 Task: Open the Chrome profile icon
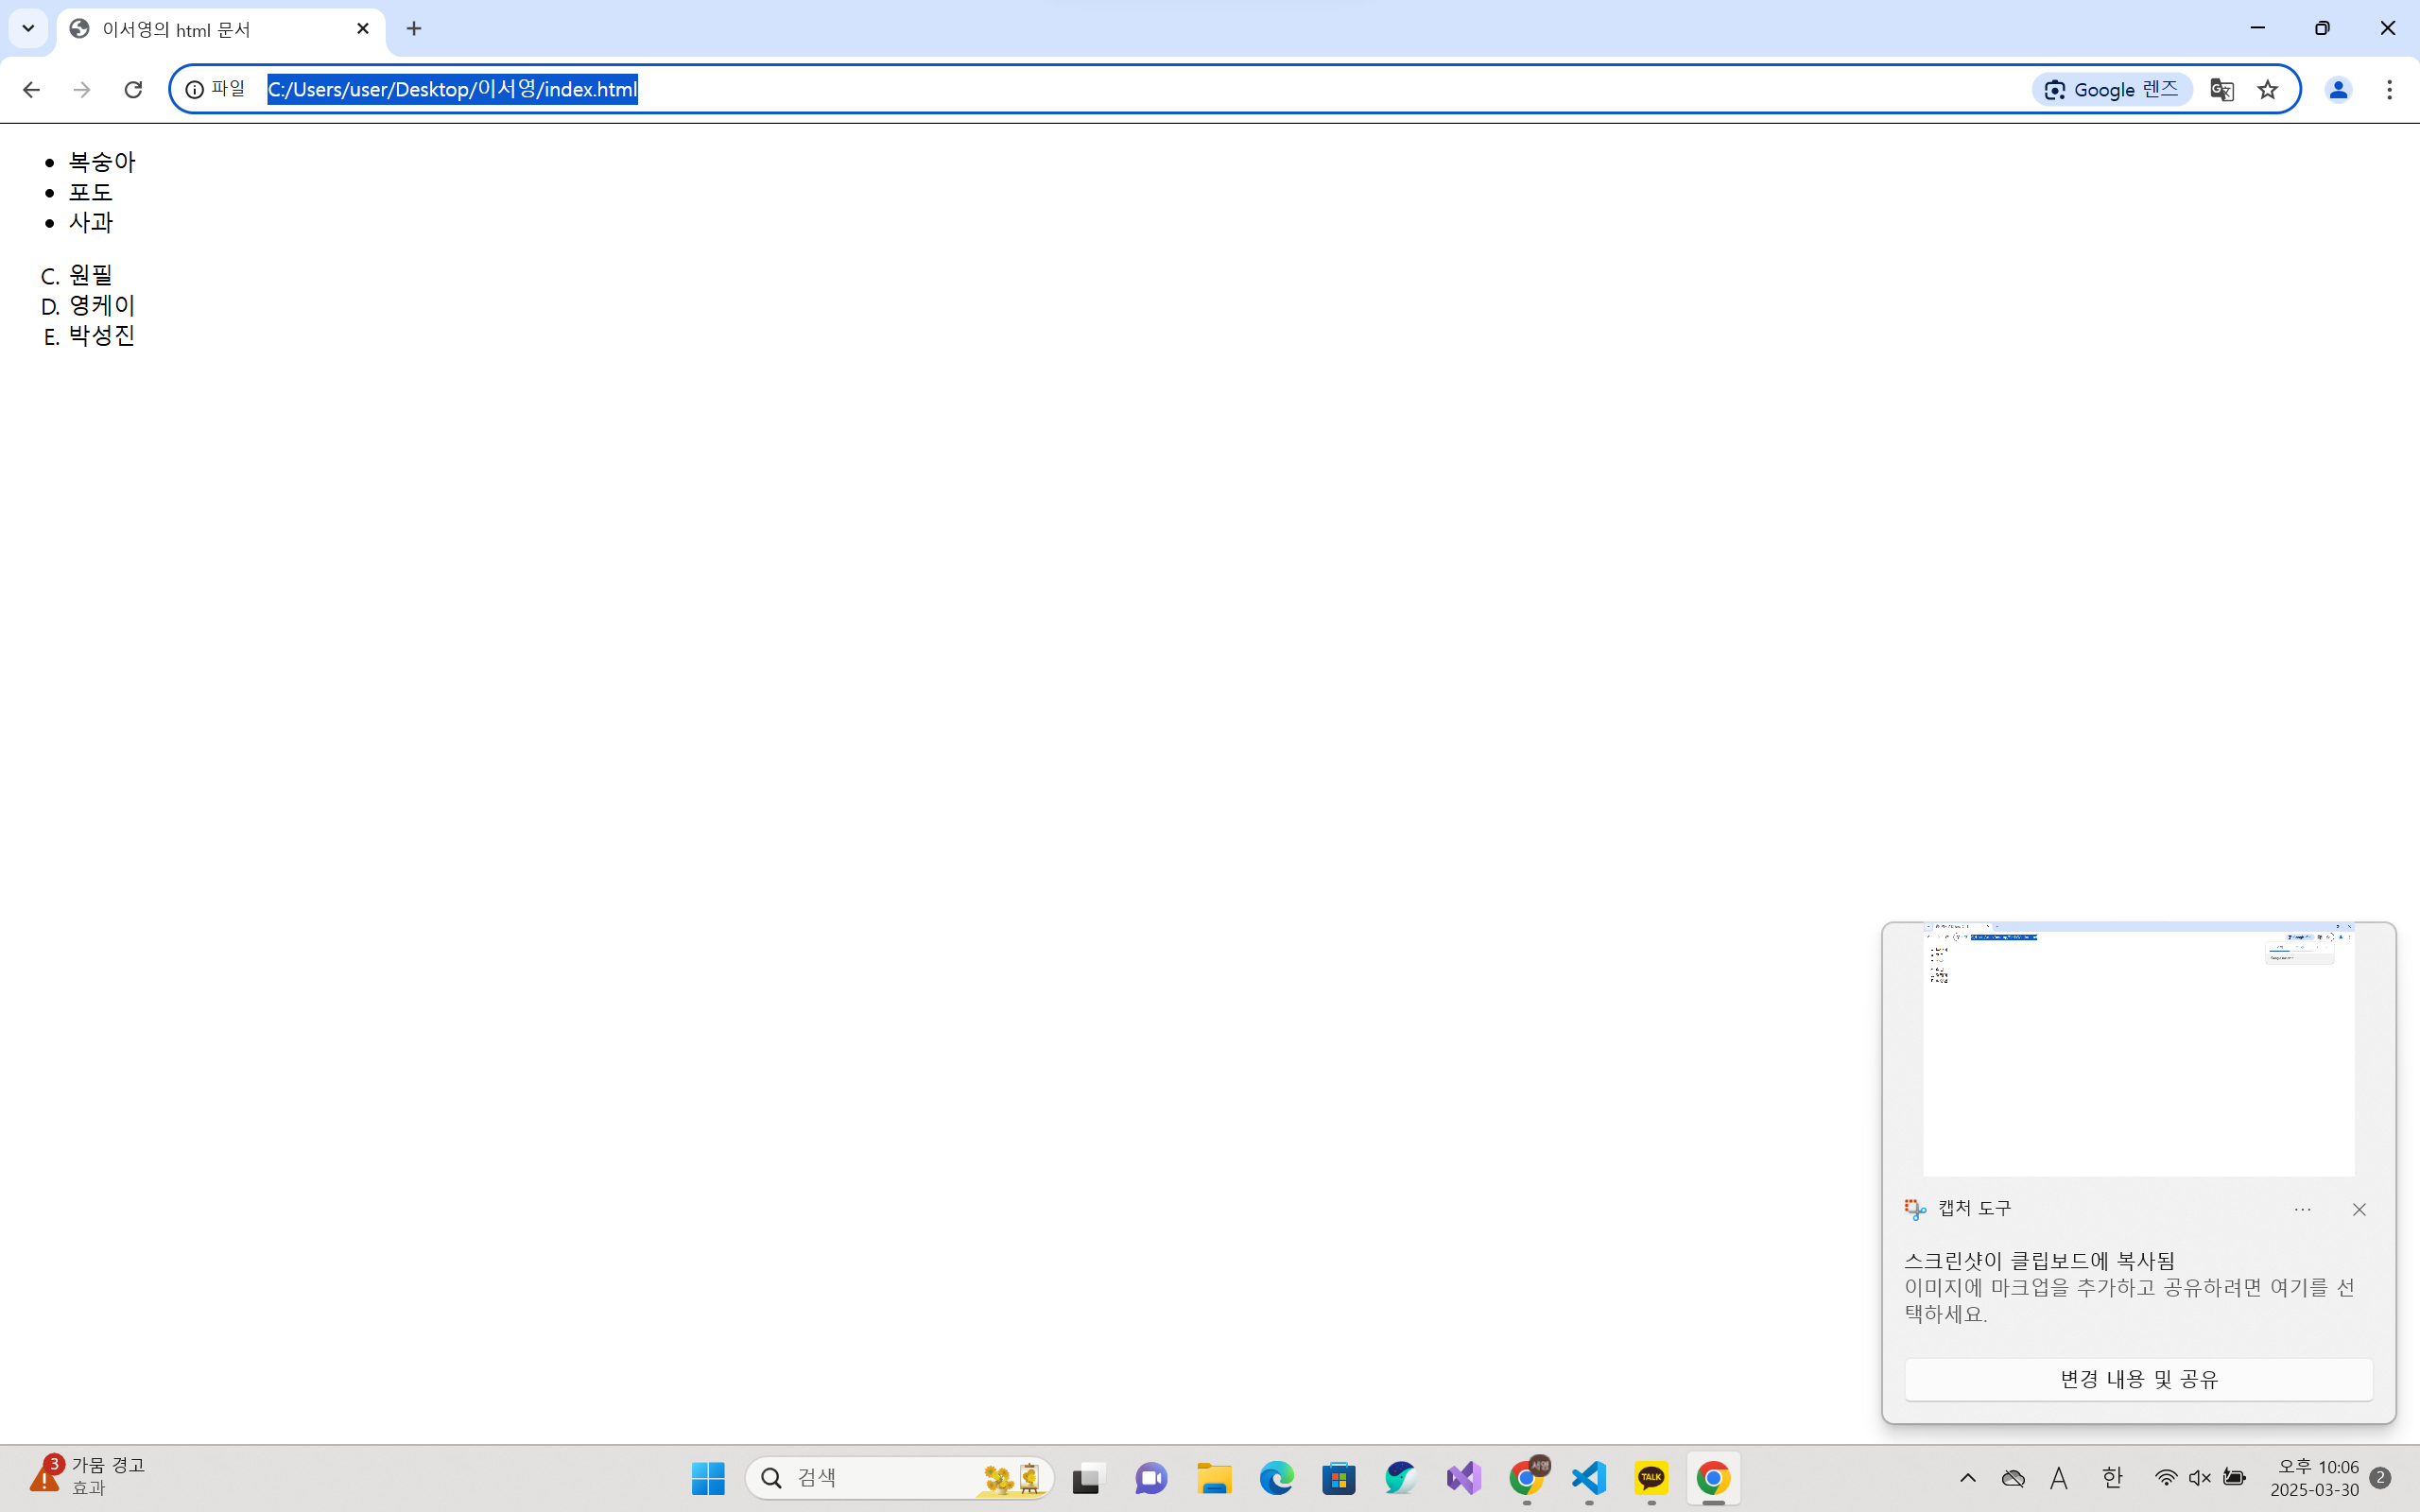(x=2337, y=90)
